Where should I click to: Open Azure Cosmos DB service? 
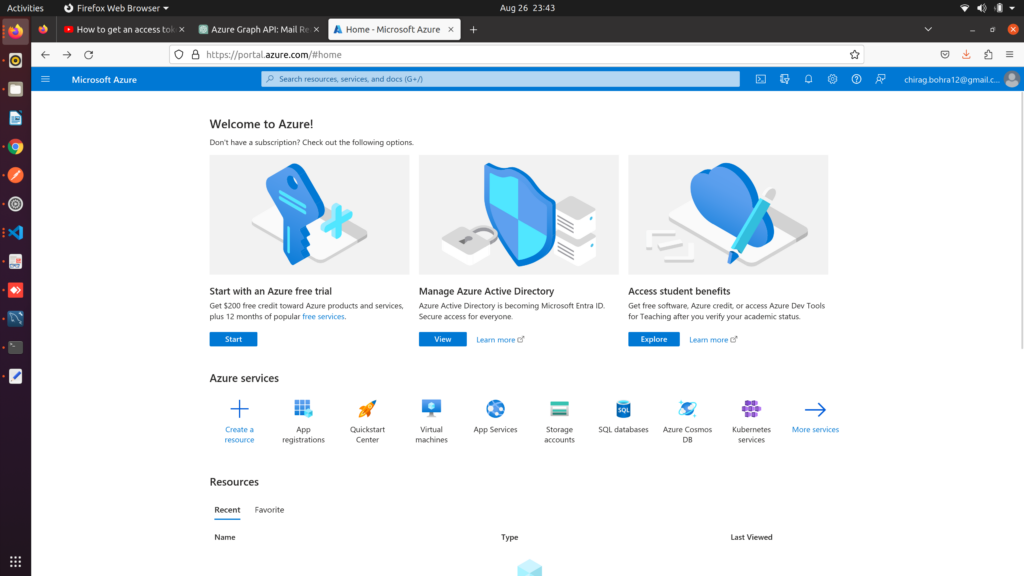point(687,421)
